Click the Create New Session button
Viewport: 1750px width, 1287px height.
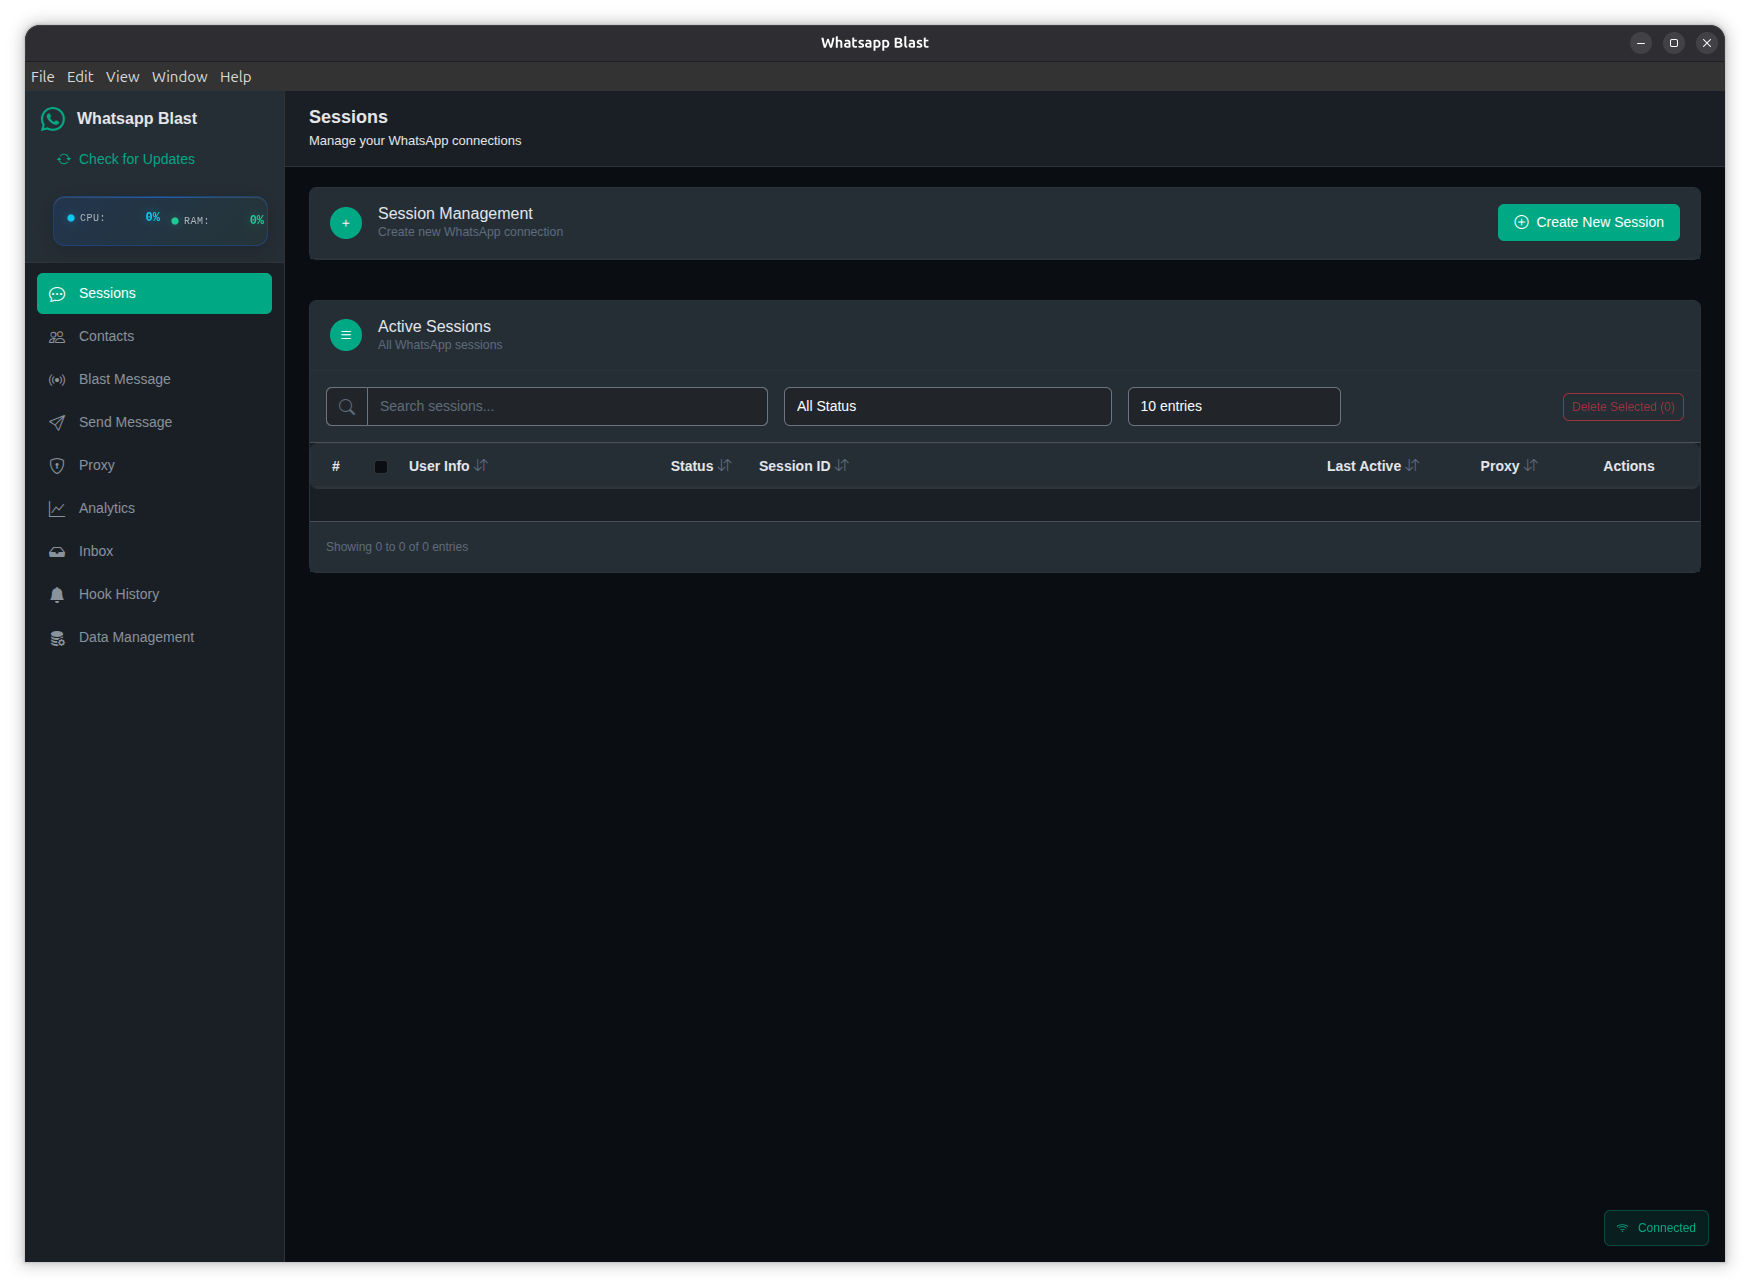coord(1587,222)
